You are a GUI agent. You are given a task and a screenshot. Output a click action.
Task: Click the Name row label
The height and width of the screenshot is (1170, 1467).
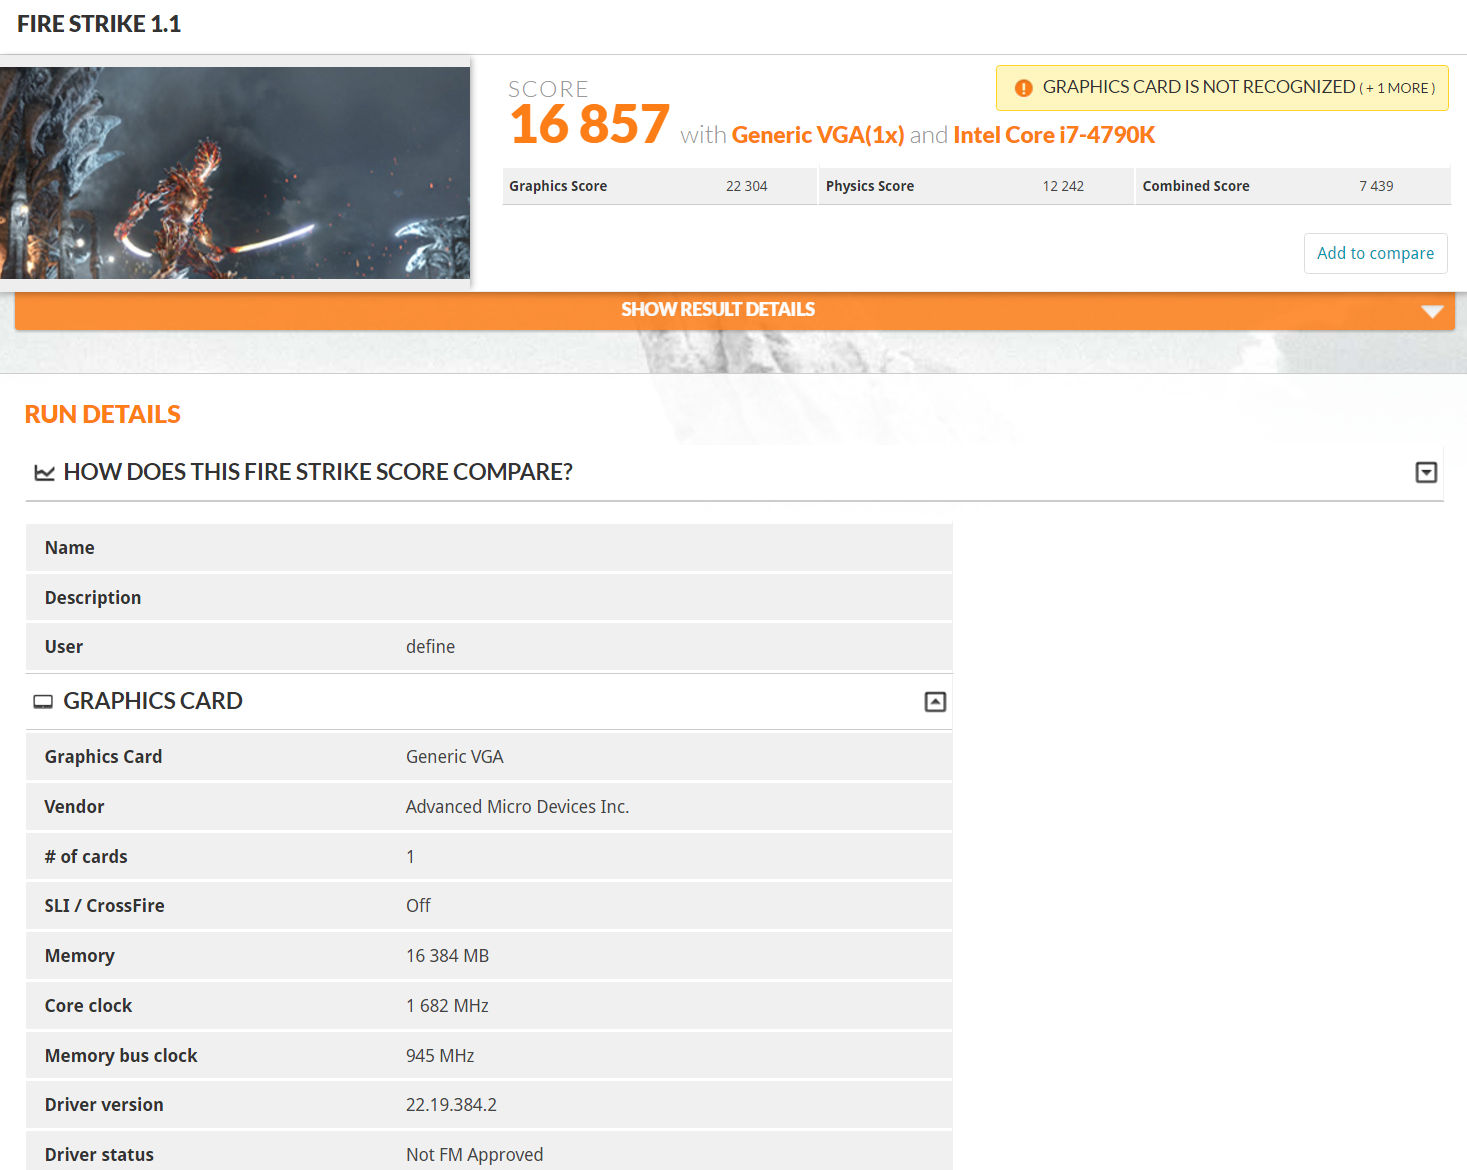(x=69, y=548)
